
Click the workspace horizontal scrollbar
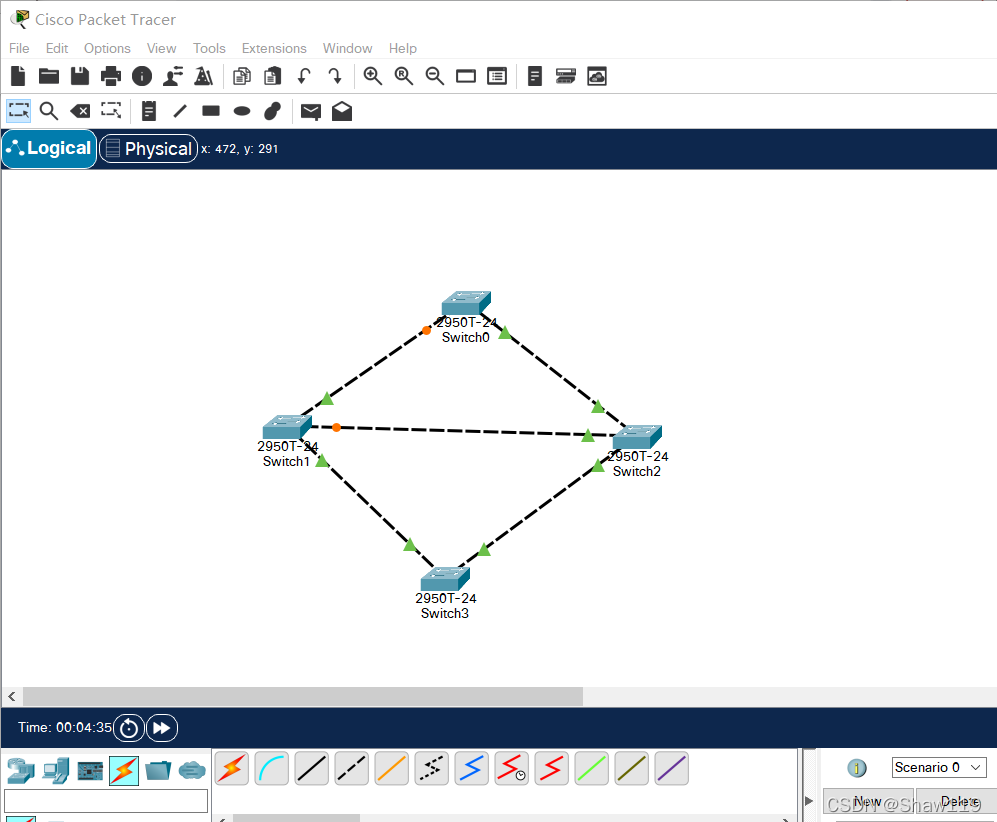(303, 696)
